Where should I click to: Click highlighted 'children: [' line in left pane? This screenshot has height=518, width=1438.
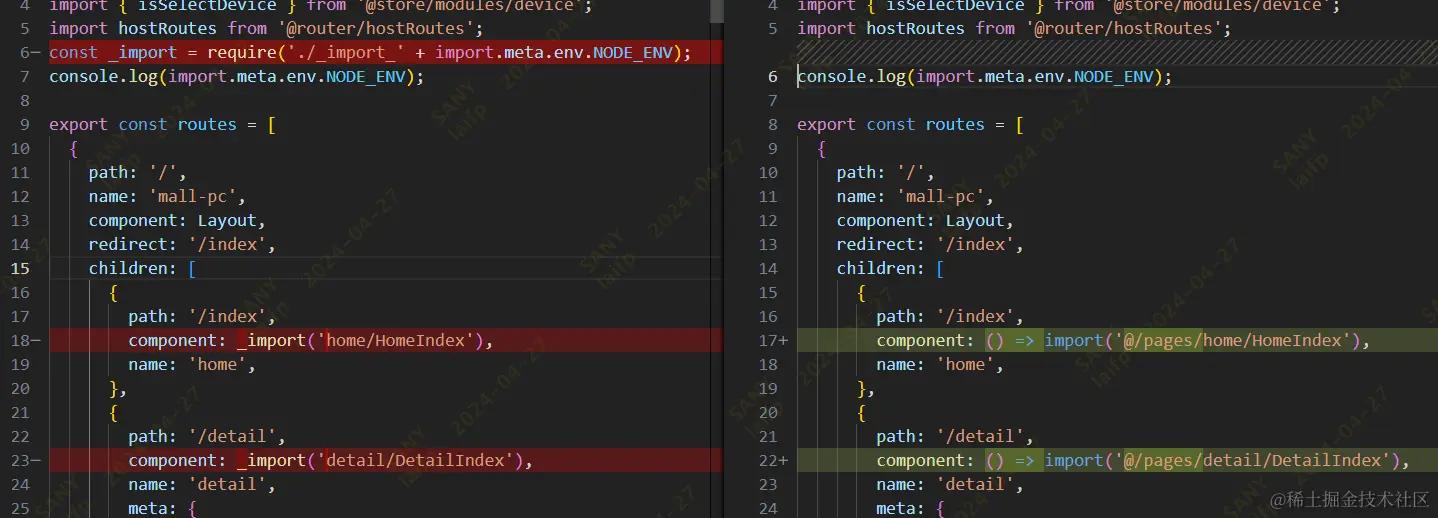point(142,268)
